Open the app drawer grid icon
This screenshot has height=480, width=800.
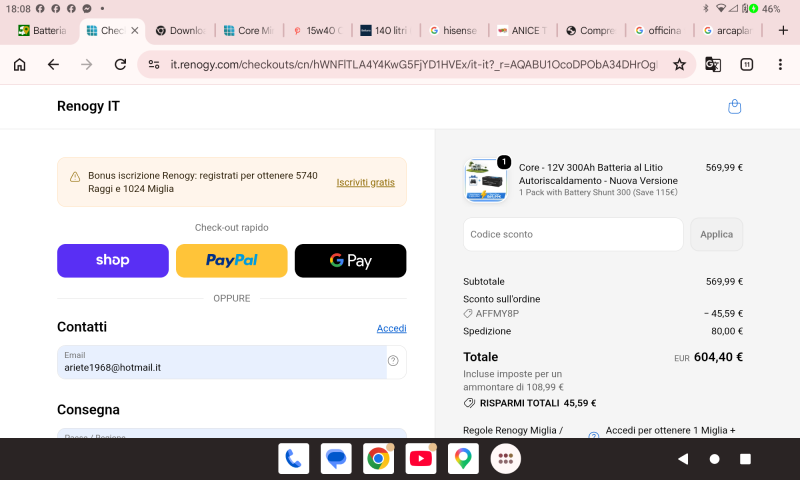click(x=505, y=459)
